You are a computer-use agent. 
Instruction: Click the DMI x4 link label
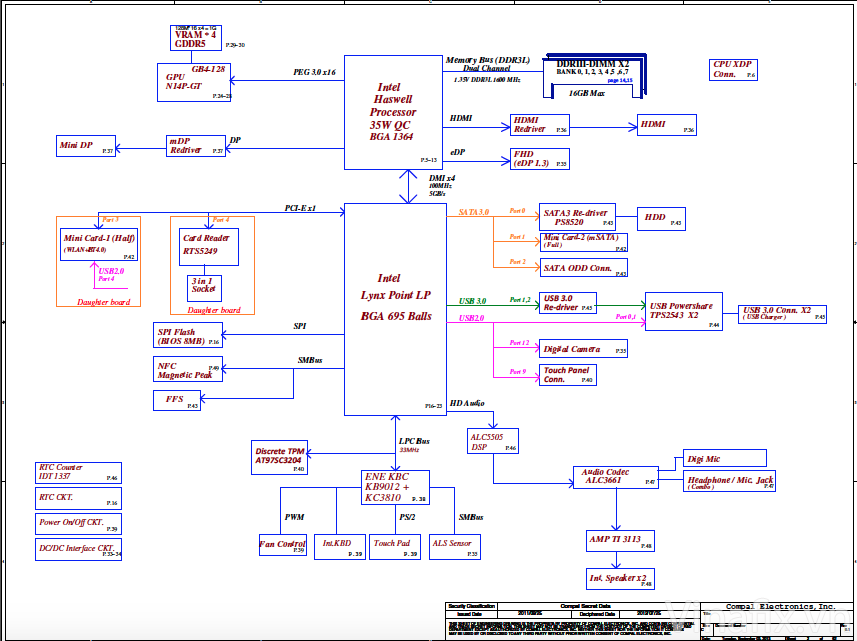click(x=442, y=178)
